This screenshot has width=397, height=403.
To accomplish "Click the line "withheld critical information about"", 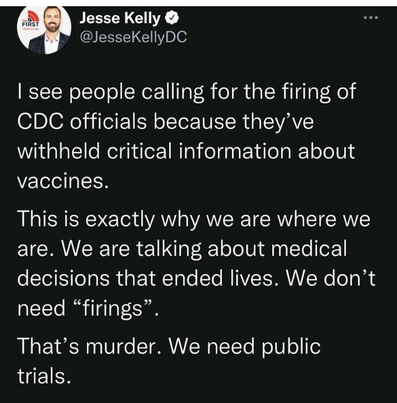I will pyautogui.click(x=186, y=151).
